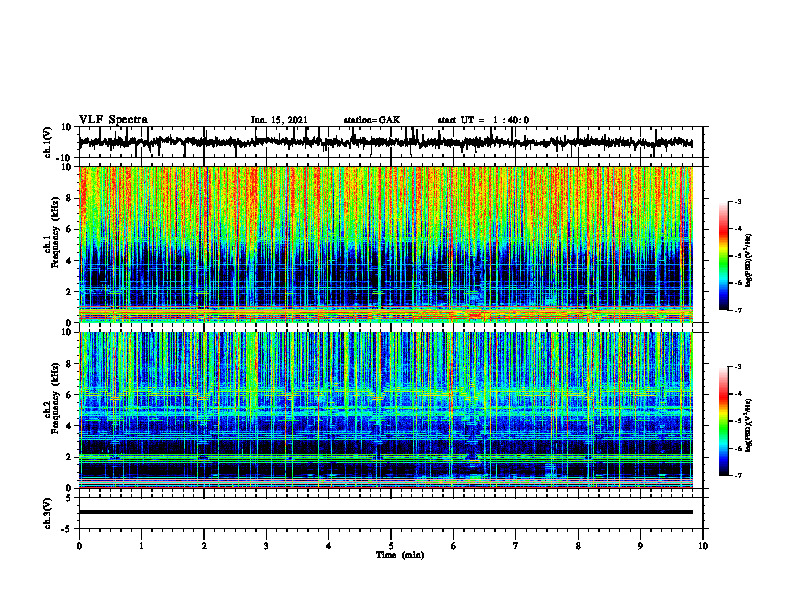
Task: Click the "2" kHz tick of ch.2 panel
Action: pos(69,457)
